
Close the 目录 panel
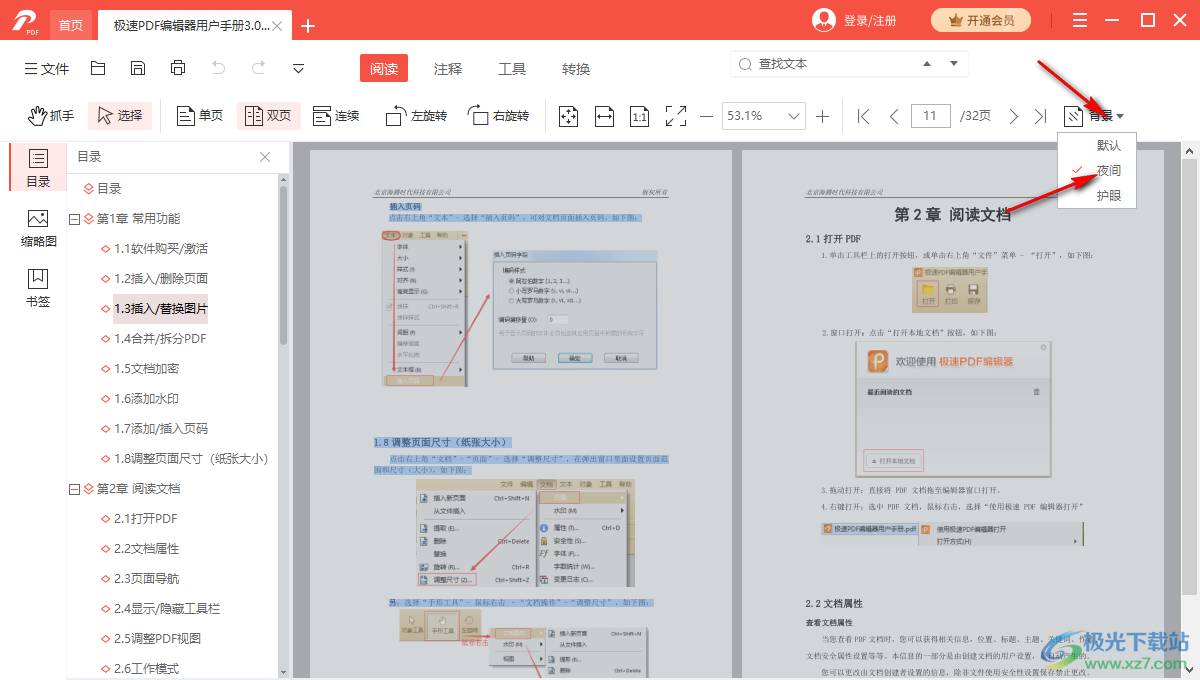[x=265, y=157]
